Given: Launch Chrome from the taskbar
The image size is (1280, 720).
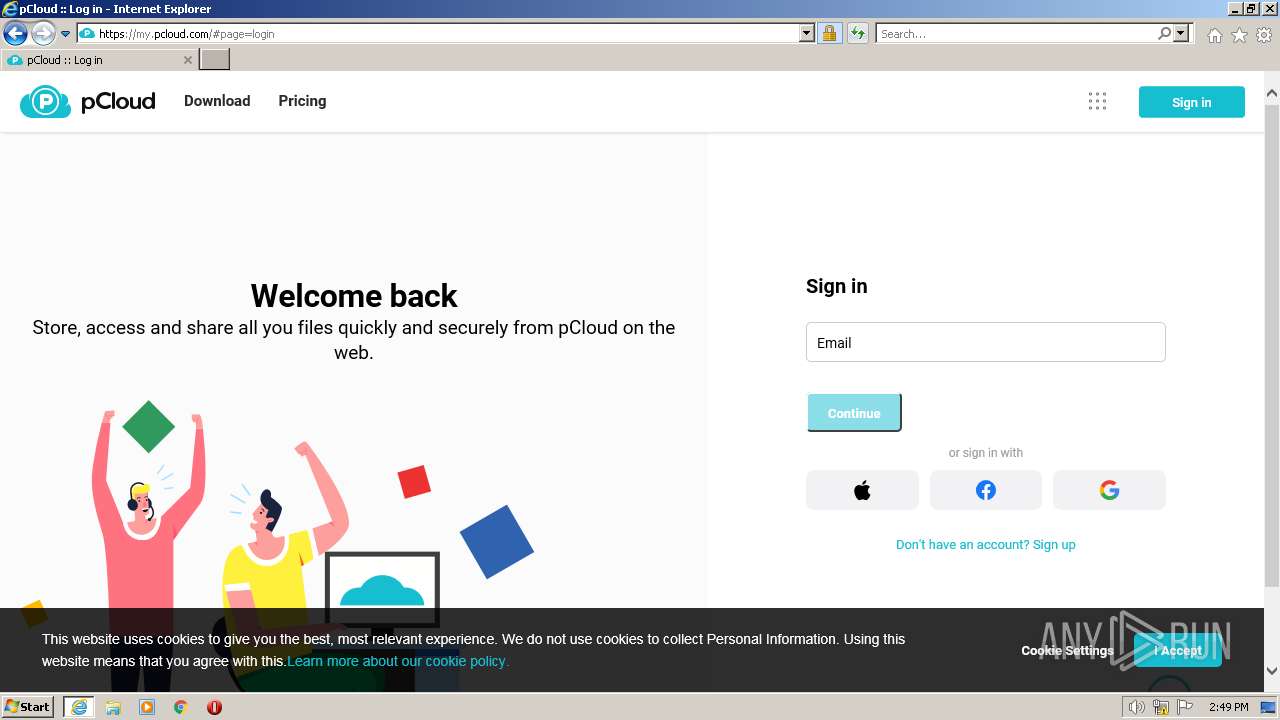Looking at the screenshot, I should 181,707.
